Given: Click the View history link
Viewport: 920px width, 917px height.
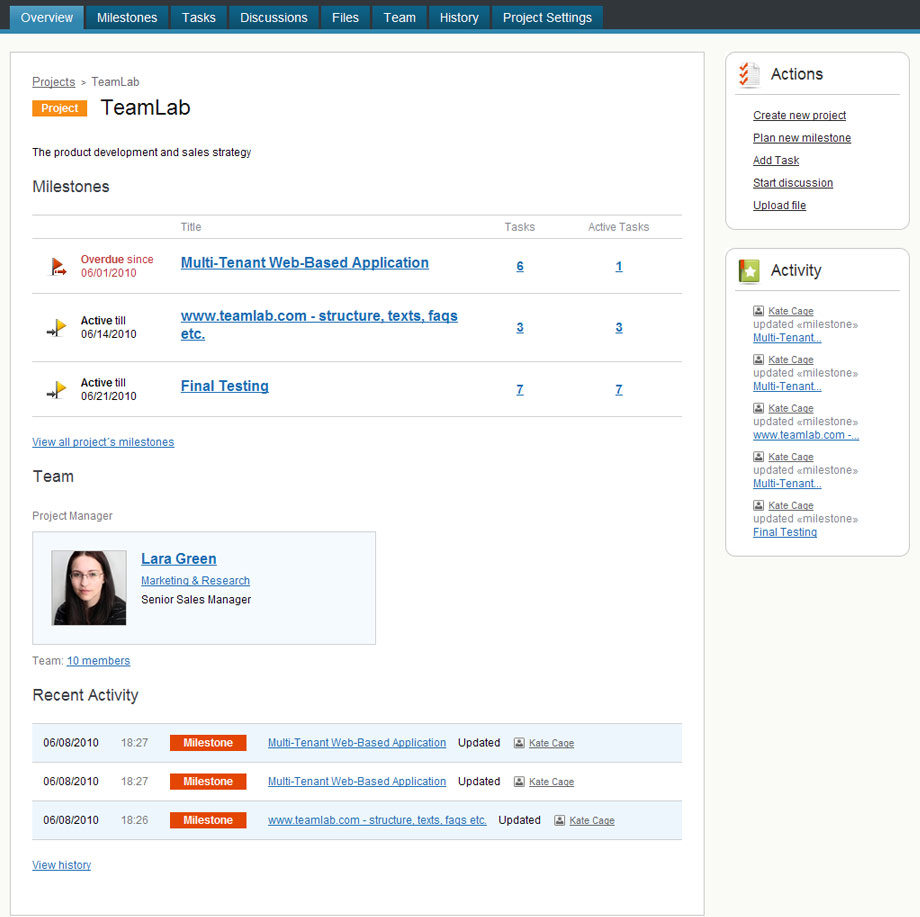Looking at the screenshot, I should [62, 865].
